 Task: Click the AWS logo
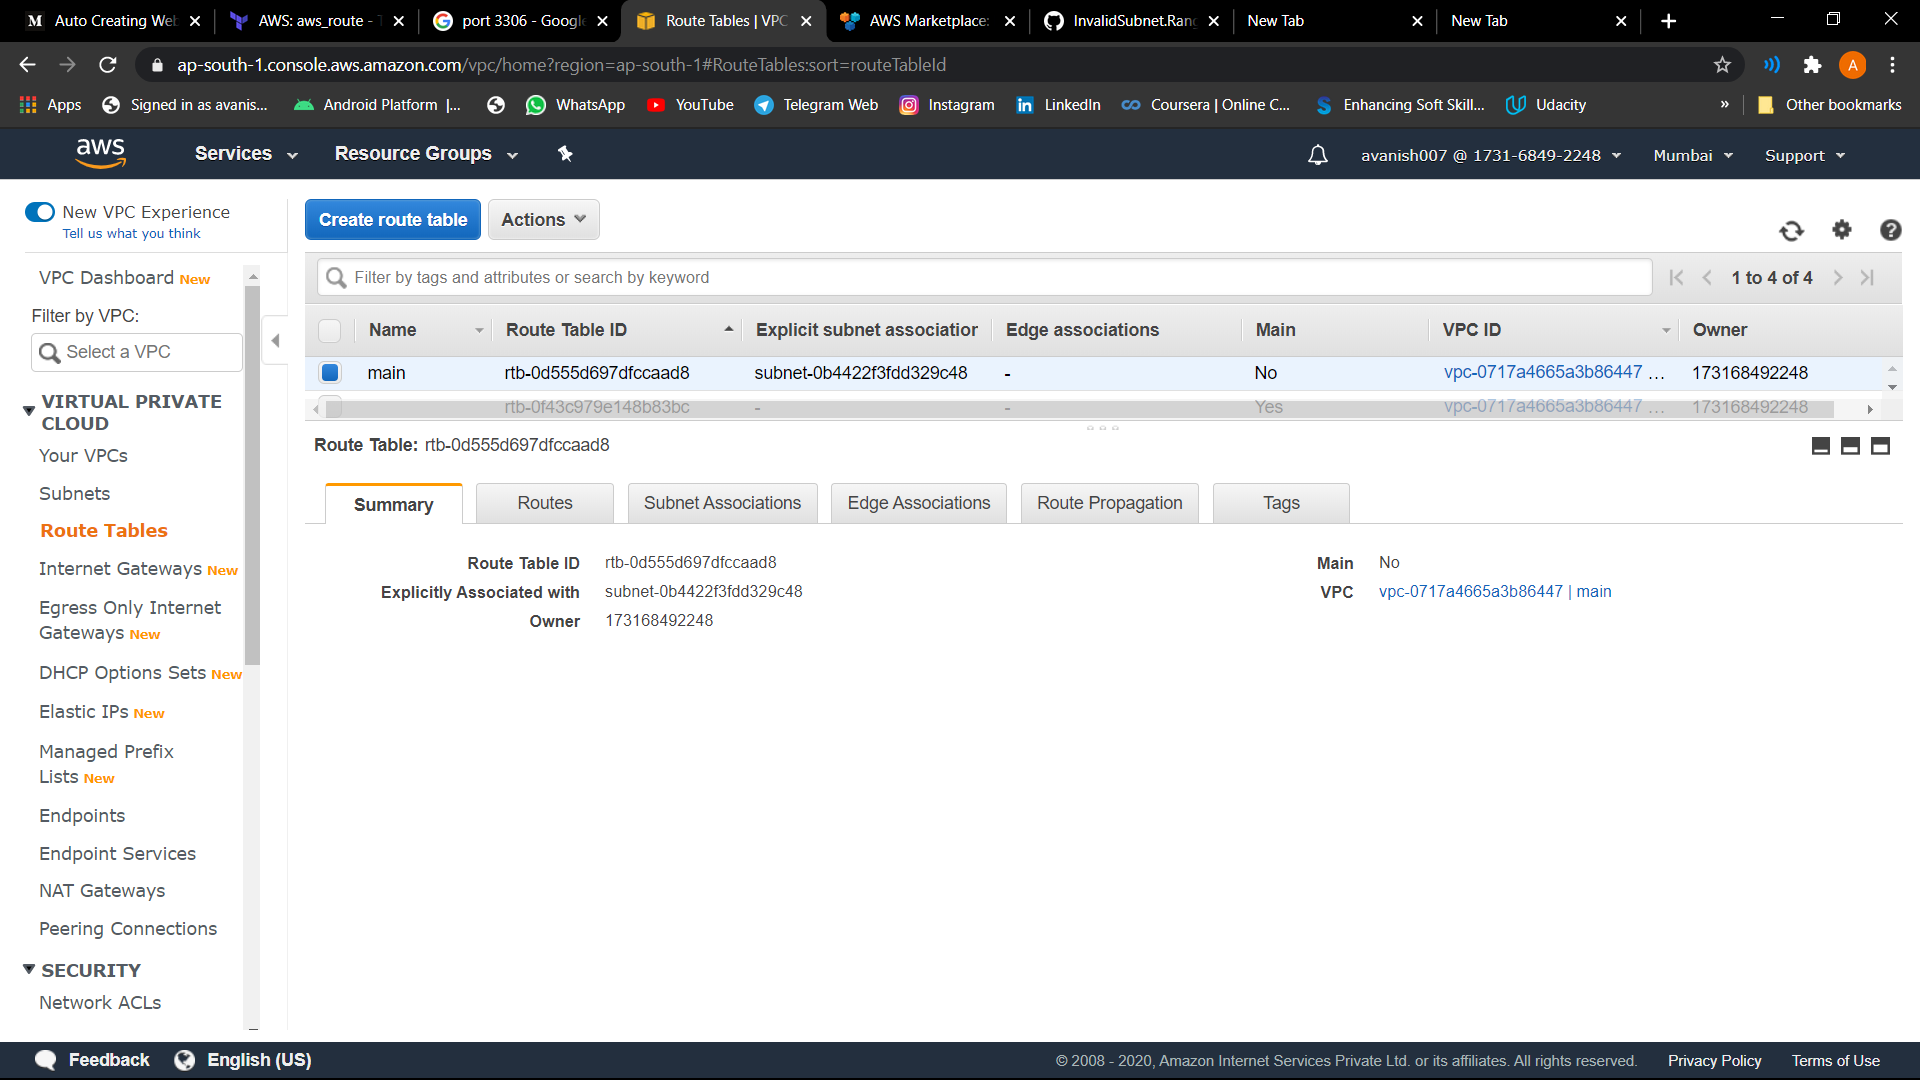click(100, 152)
